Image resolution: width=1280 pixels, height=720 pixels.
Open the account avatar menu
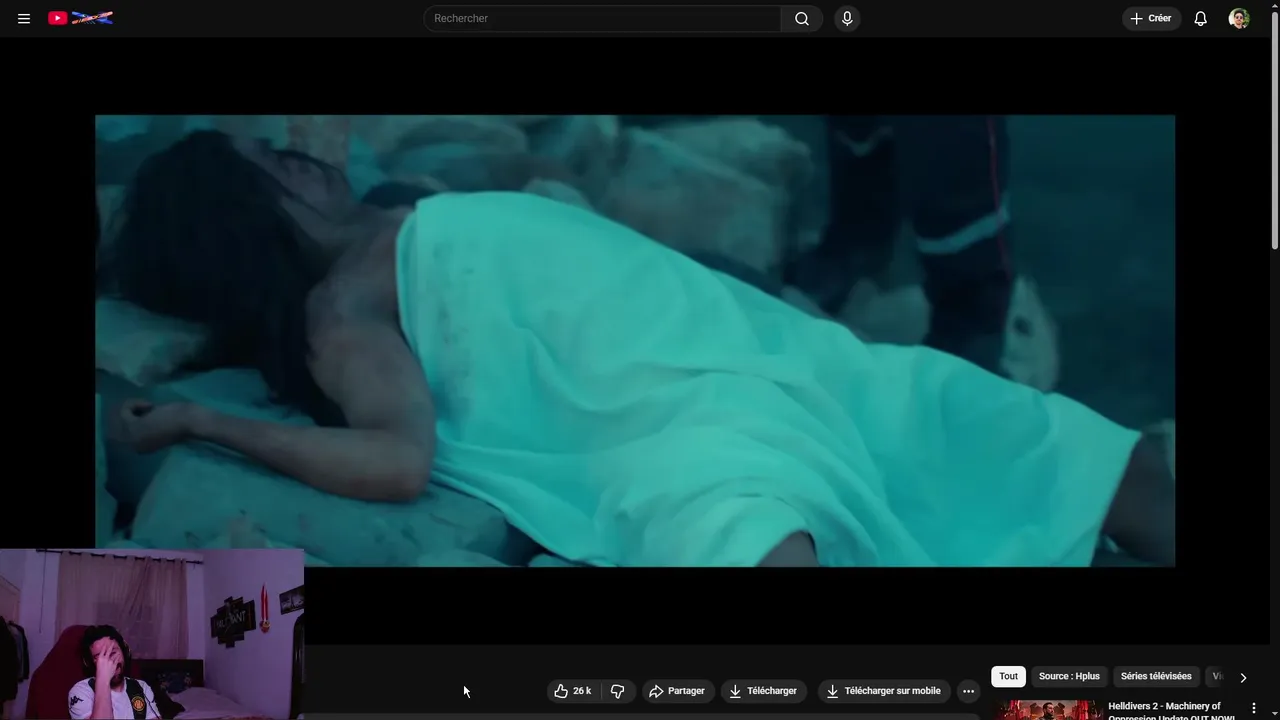point(1239,18)
